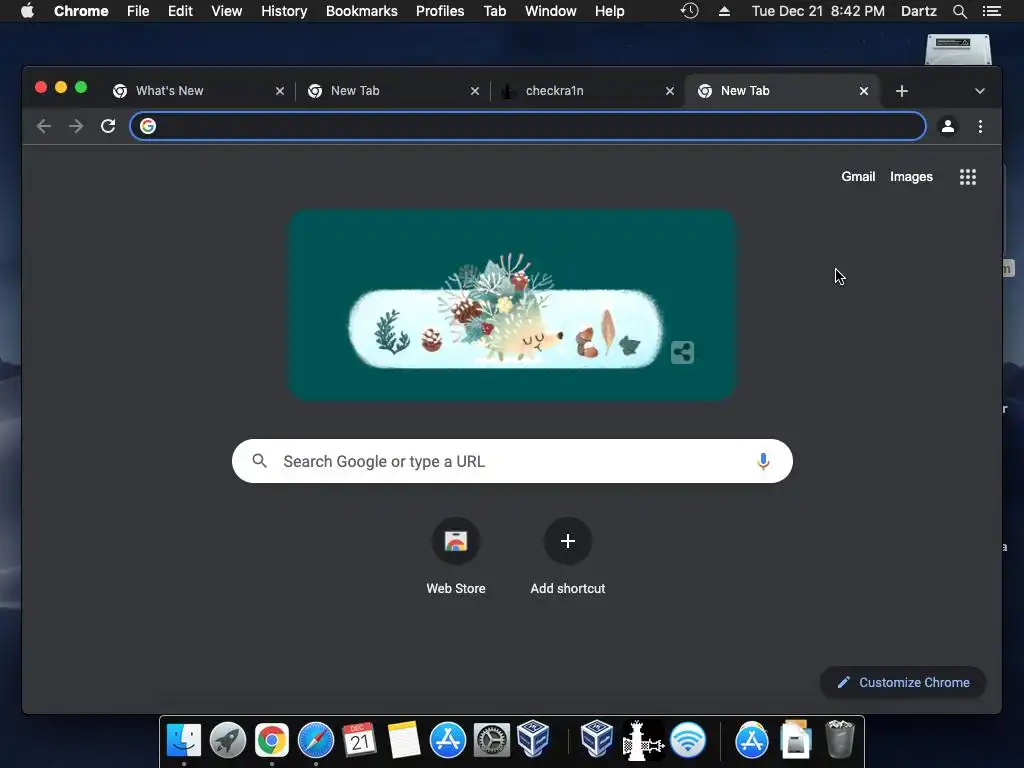Image resolution: width=1024 pixels, height=768 pixels.
Task: Open the profile avatar menu
Action: (948, 126)
